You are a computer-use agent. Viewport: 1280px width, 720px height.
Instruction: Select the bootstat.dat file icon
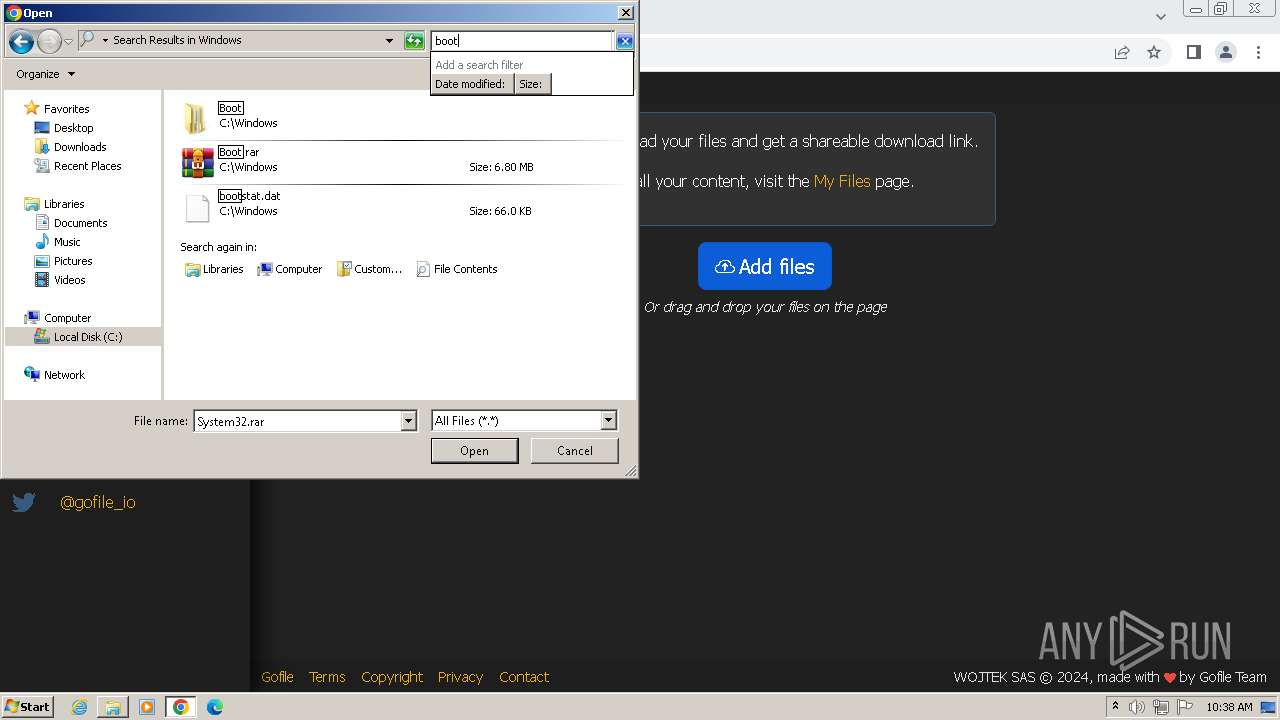[197, 206]
